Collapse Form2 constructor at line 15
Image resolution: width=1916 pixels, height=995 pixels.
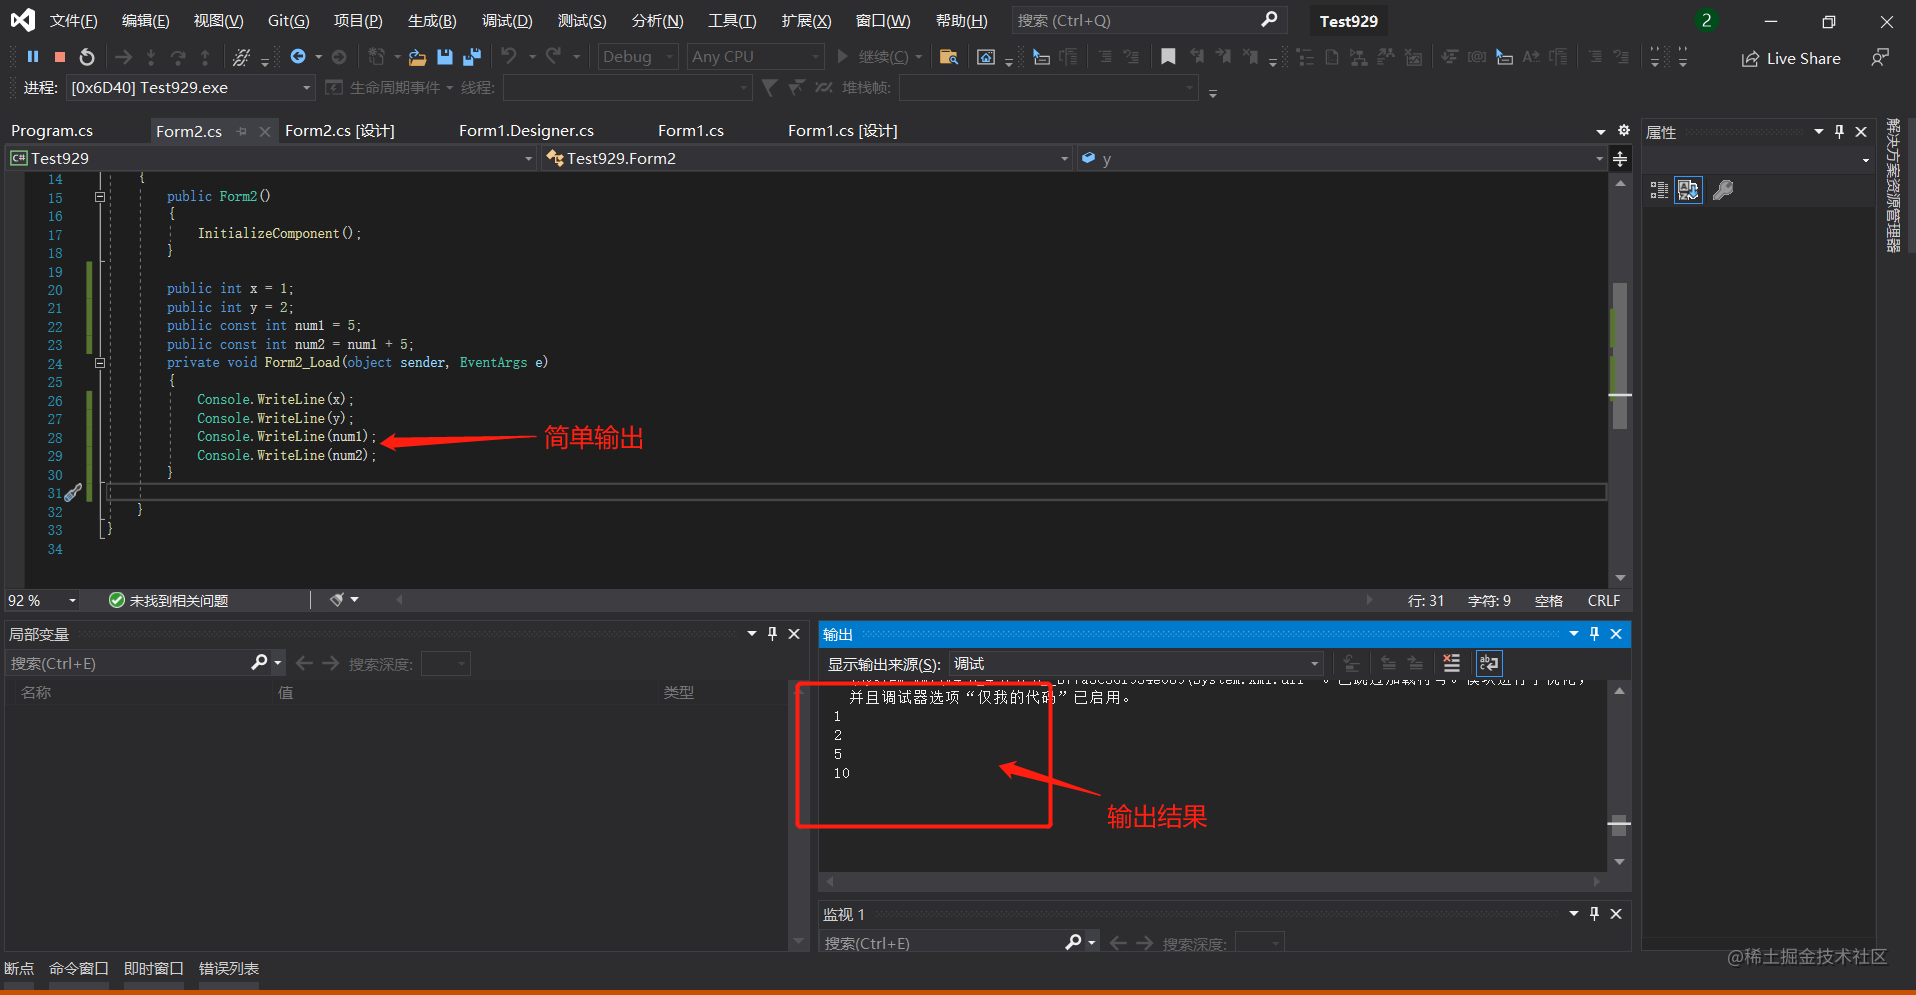(x=100, y=197)
